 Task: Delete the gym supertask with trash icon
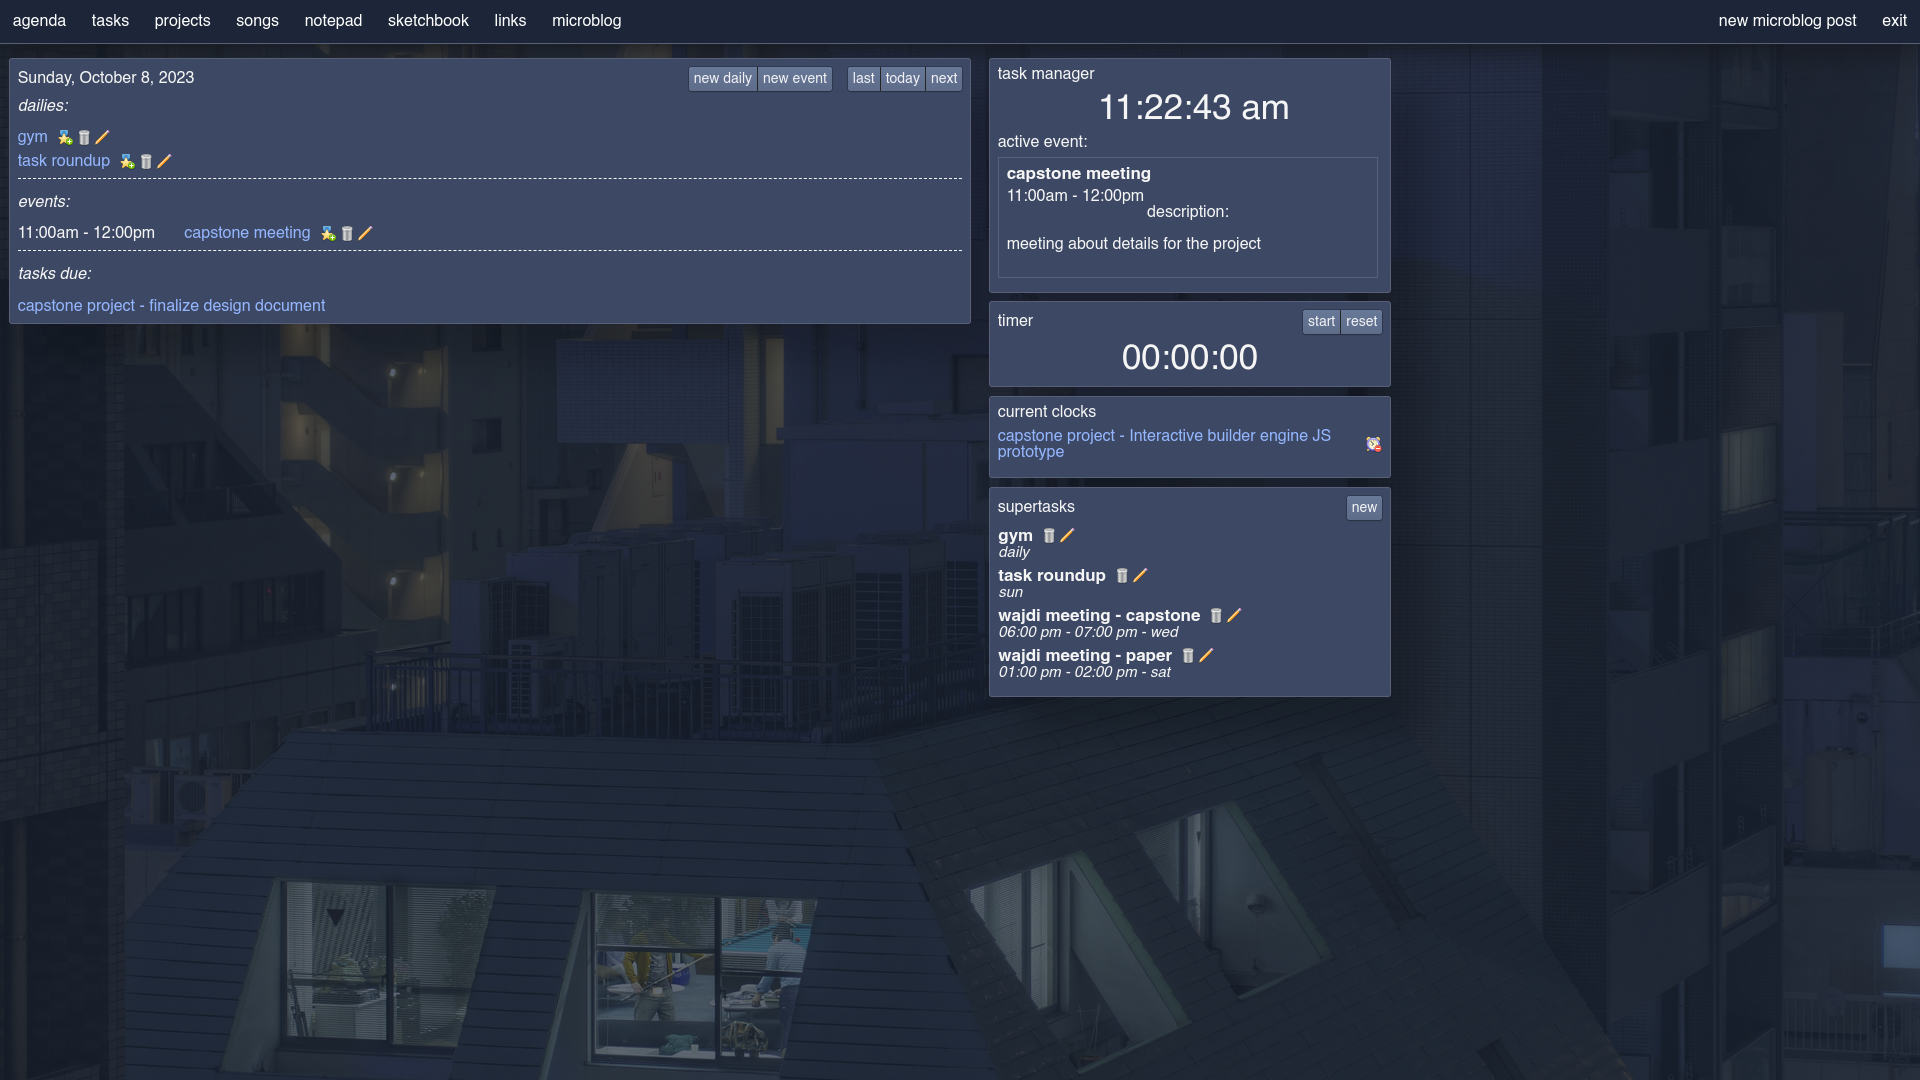tap(1049, 536)
